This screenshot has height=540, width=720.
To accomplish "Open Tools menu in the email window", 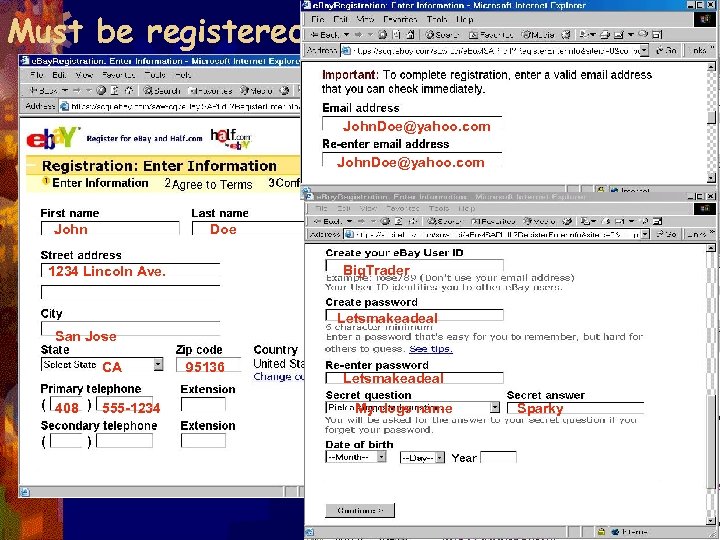I will (x=436, y=19).
